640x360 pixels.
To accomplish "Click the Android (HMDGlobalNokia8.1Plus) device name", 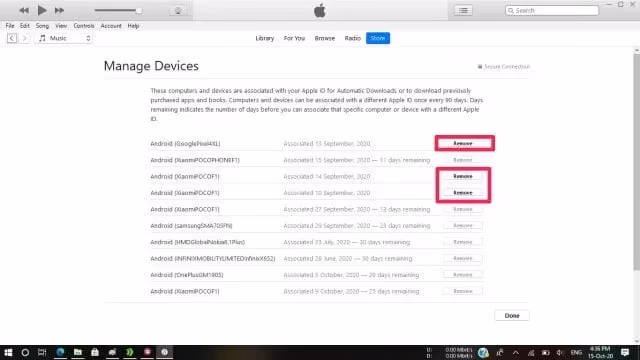I will [198, 242].
